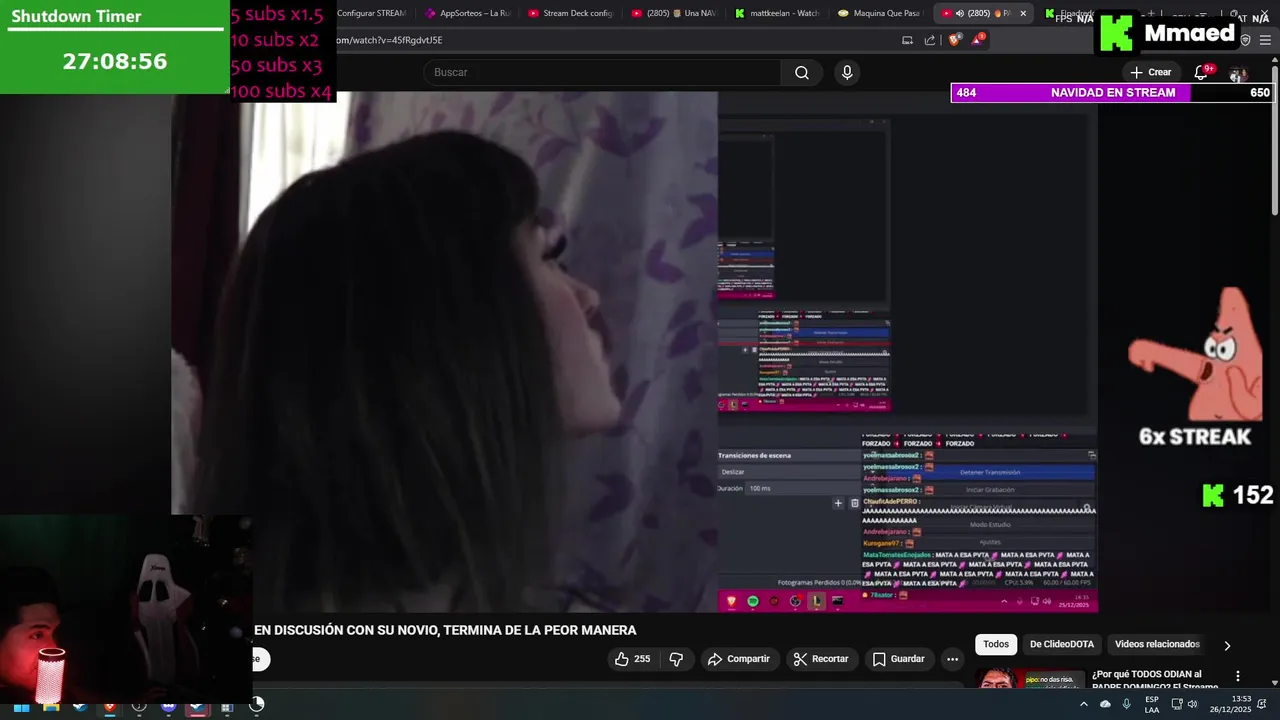Close the active YouTube tab
Viewport: 1280px width, 720px height.
click(1023, 13)
